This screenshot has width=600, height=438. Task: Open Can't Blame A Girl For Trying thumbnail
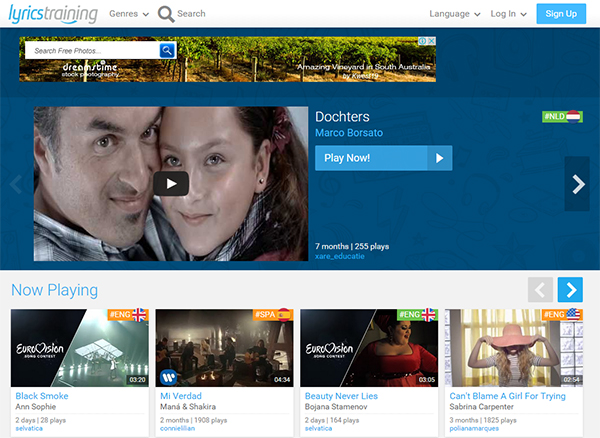pyautogui.click(x=514, y=347)
